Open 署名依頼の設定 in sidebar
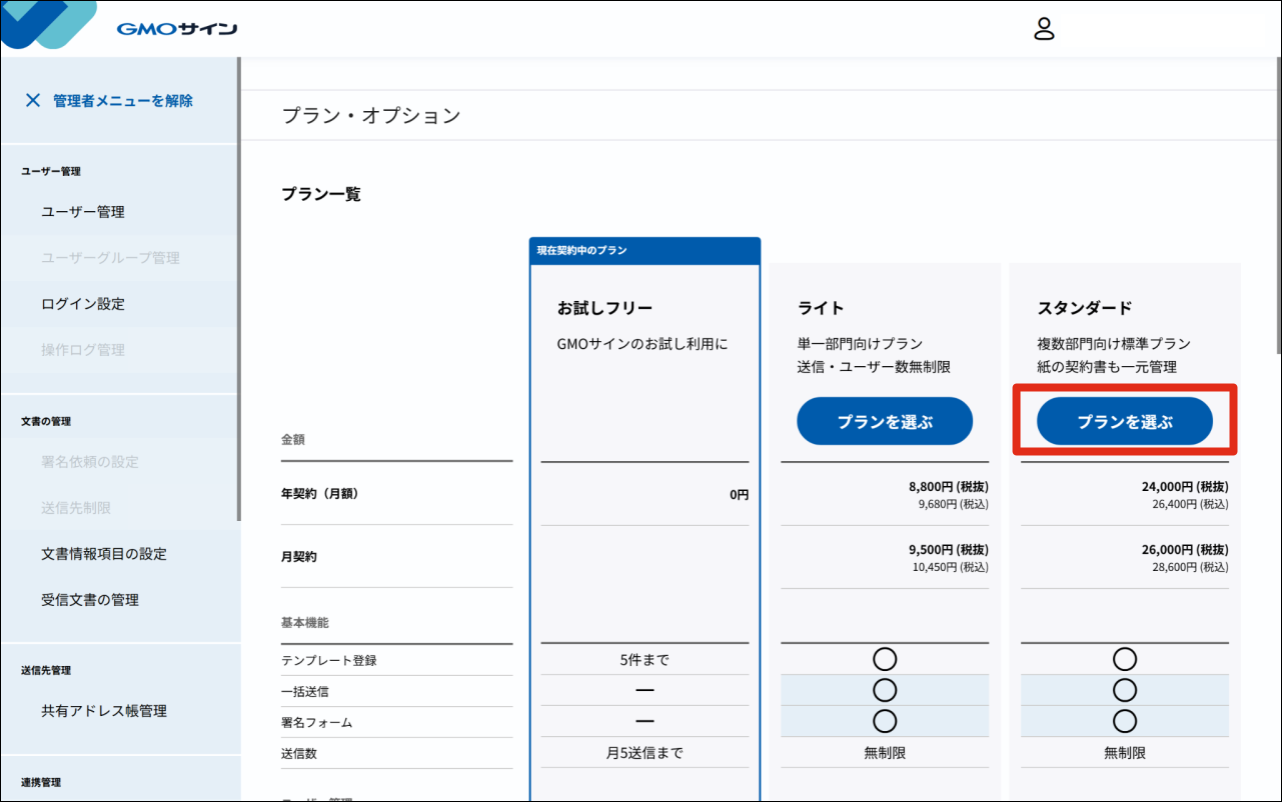This screenshot has width=1282, height=802. 90,462
